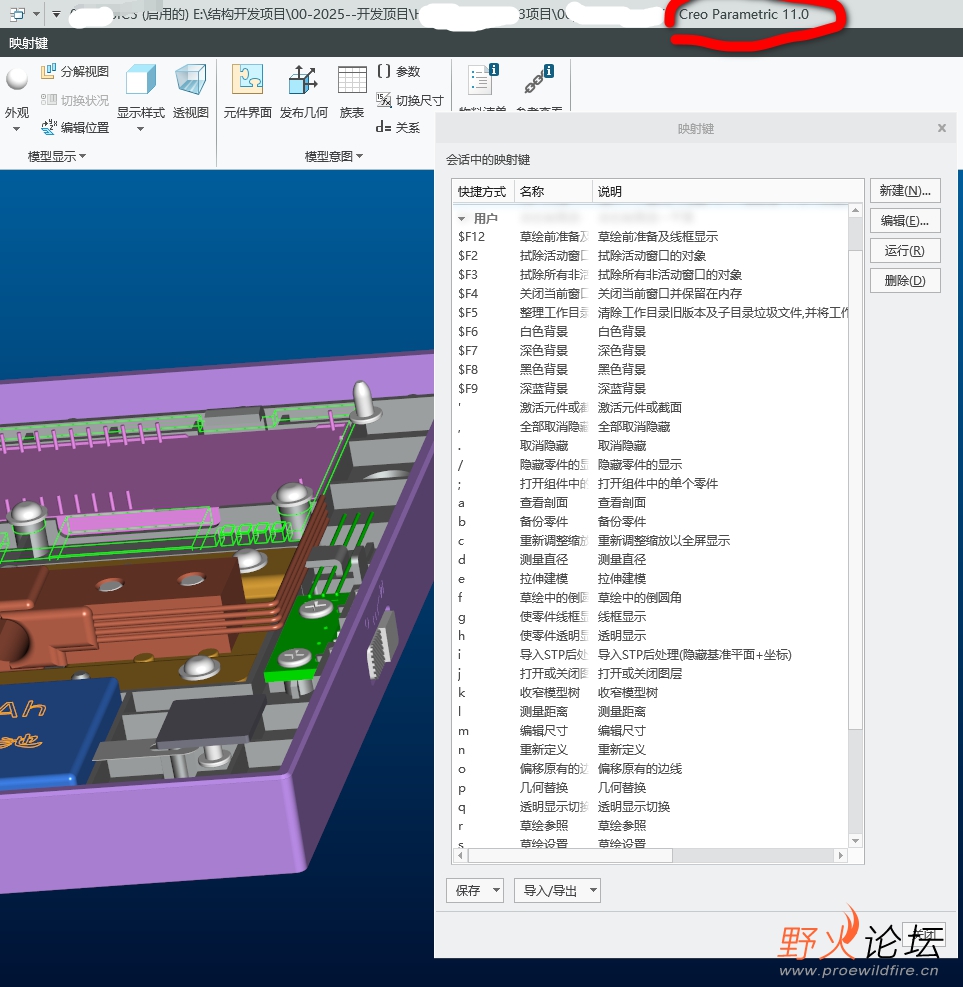Select the $F9 深蓝背景 mapkey row
Screen dimensions: 963x987
[650, 388]
